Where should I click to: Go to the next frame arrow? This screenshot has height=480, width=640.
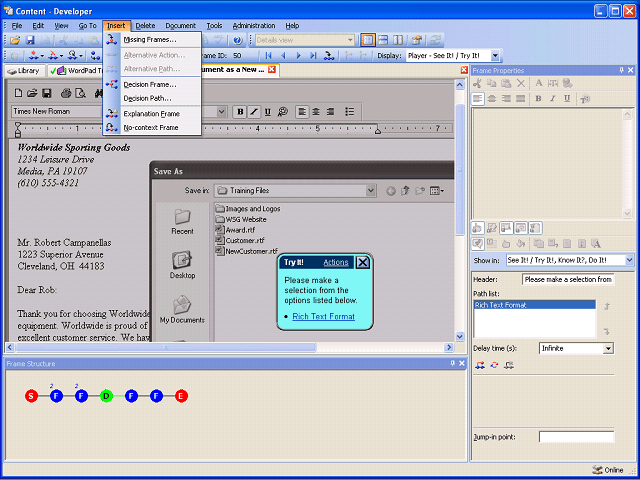298,56
